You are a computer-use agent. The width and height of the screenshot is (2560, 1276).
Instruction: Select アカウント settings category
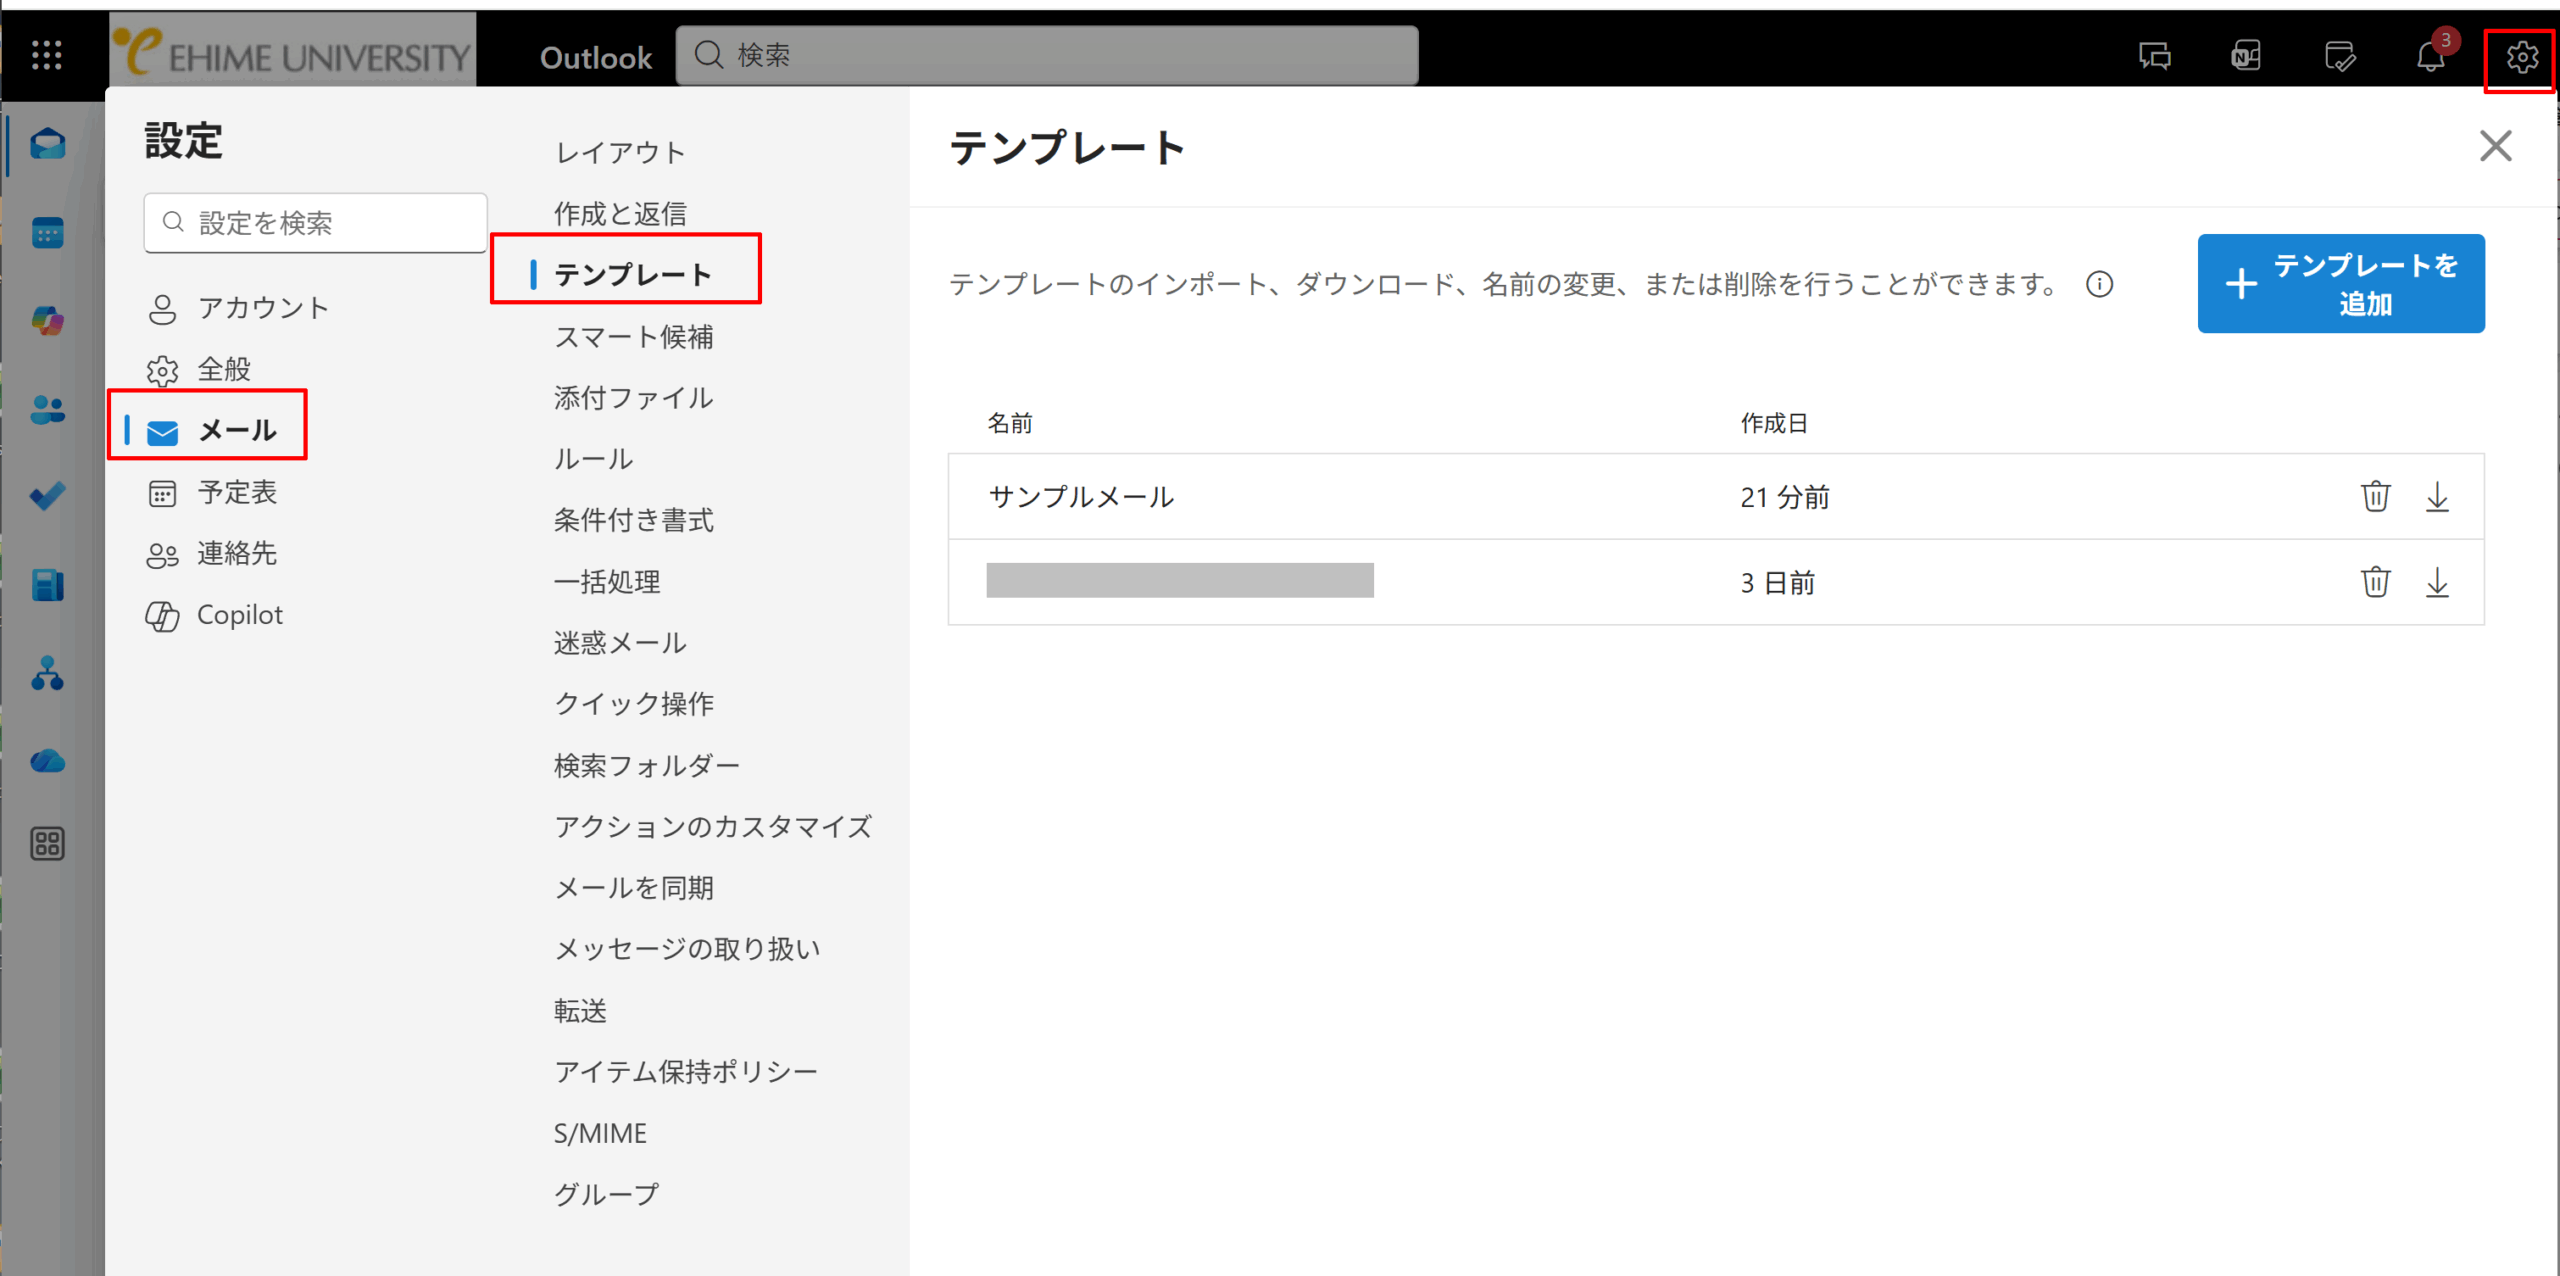click(x=262, y=308)
